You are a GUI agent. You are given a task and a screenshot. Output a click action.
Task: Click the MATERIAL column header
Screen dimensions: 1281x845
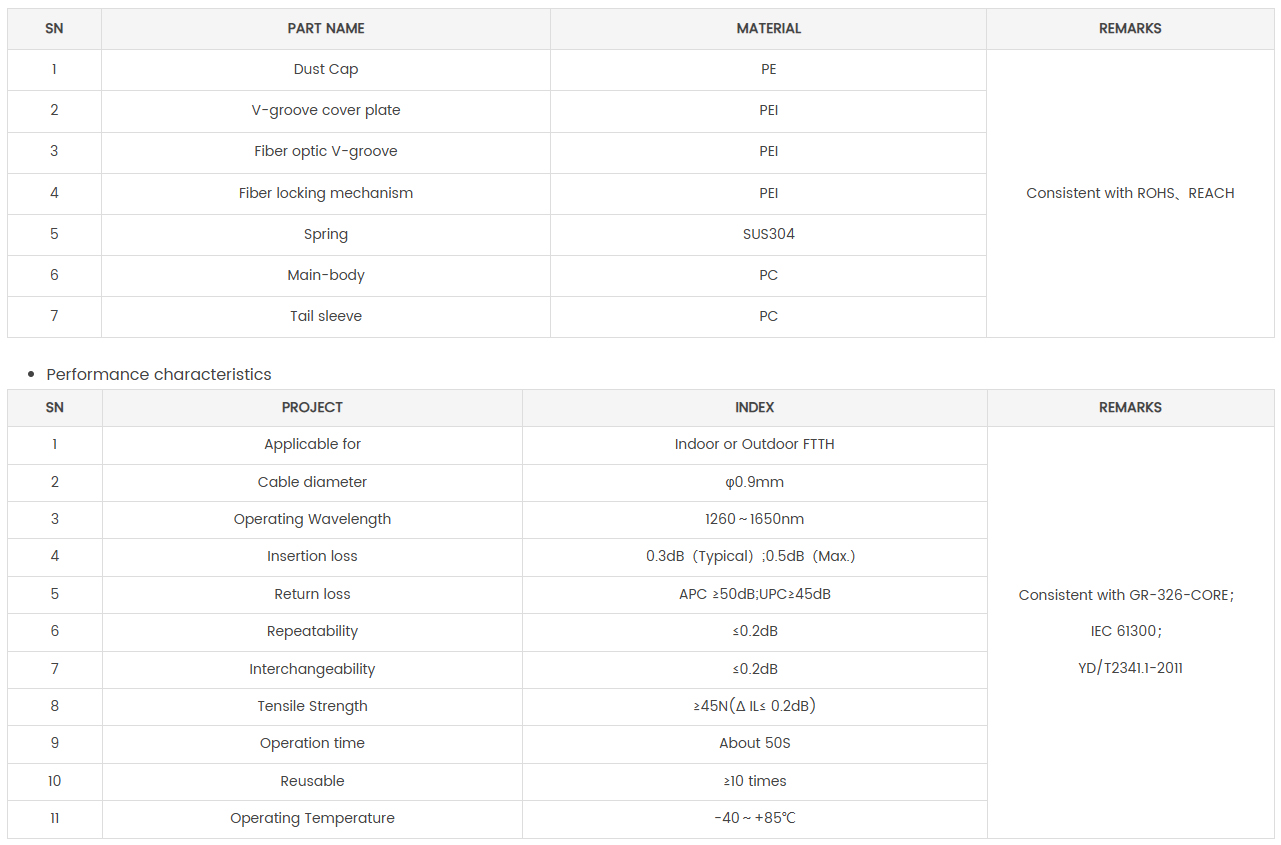(x=768, y=29)
